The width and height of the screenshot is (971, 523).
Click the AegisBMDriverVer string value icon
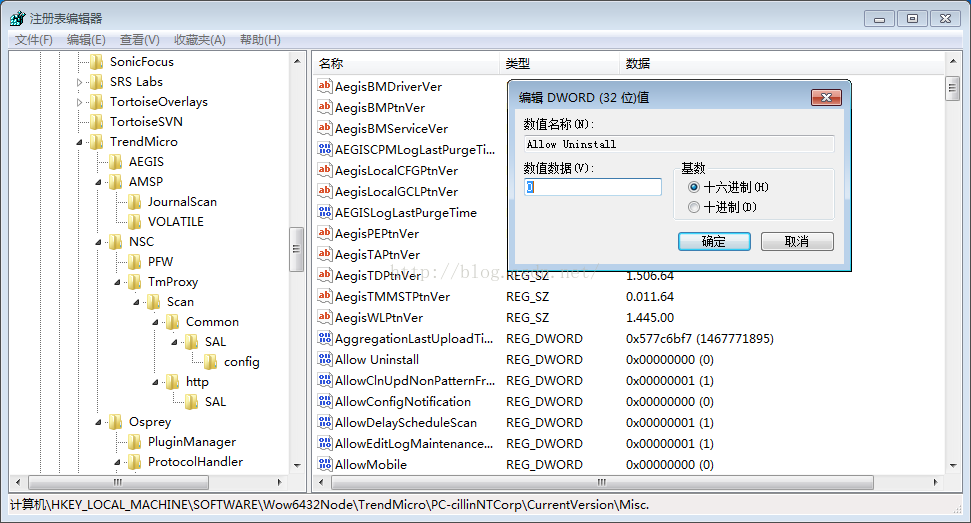point(324,86)
